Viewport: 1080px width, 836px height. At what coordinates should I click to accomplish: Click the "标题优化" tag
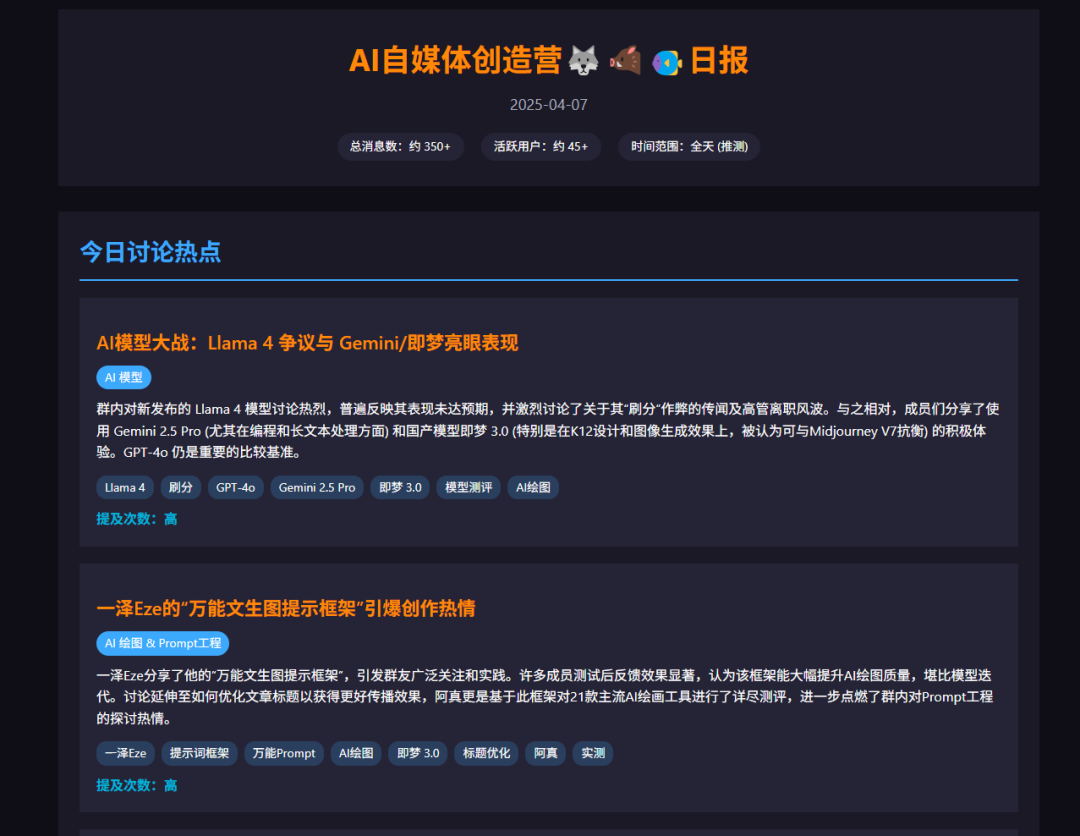(x=486, y=753)
